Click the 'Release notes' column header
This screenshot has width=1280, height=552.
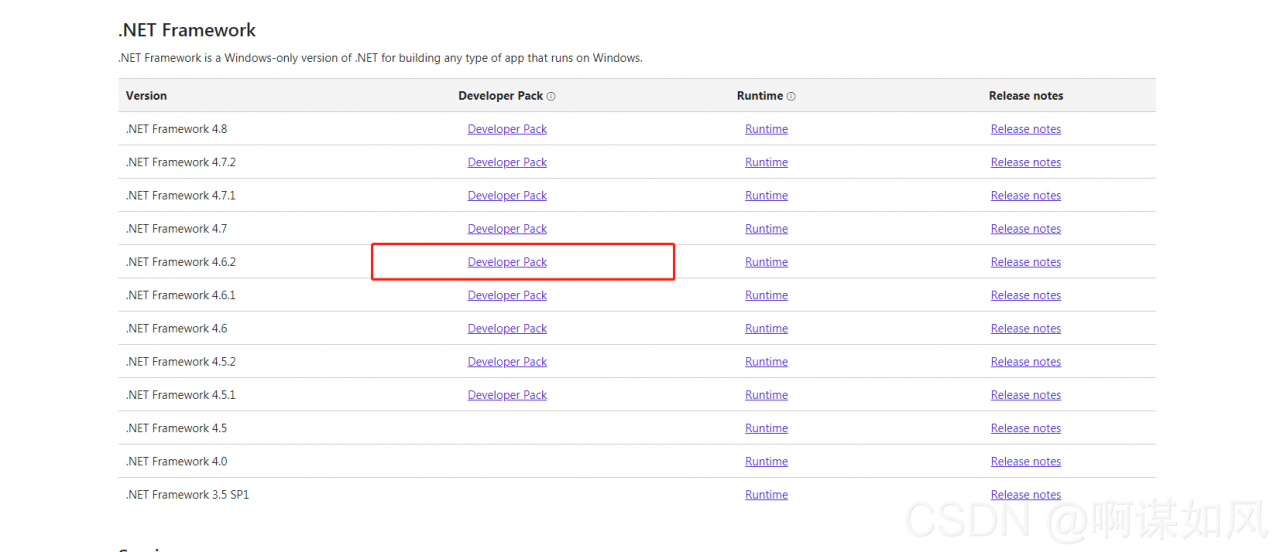click(1026, 96)
